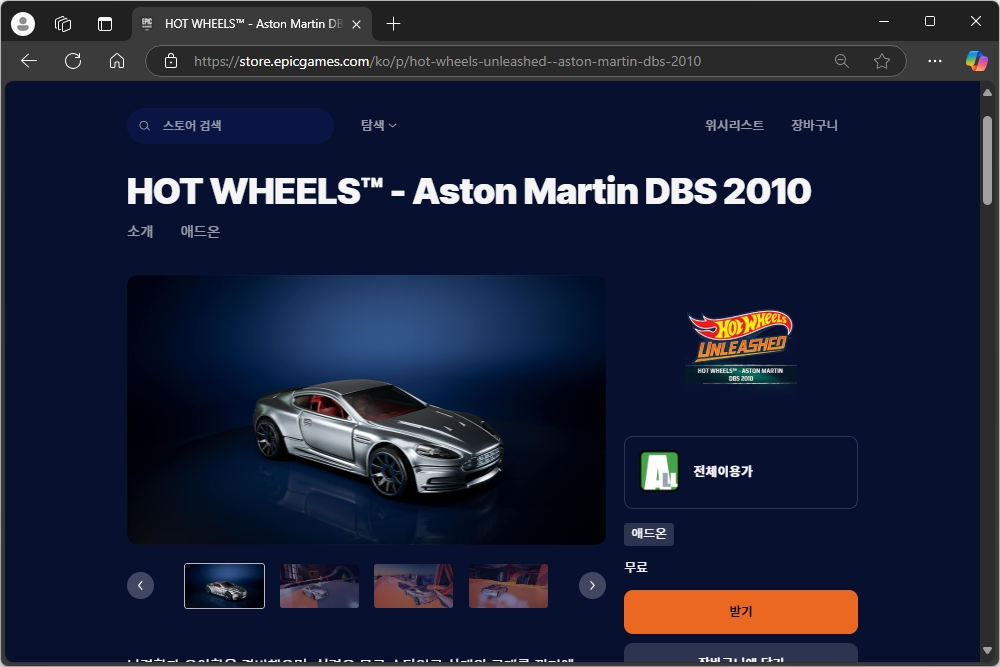
Task: Go to browser home page
Action: coord(117,61)
